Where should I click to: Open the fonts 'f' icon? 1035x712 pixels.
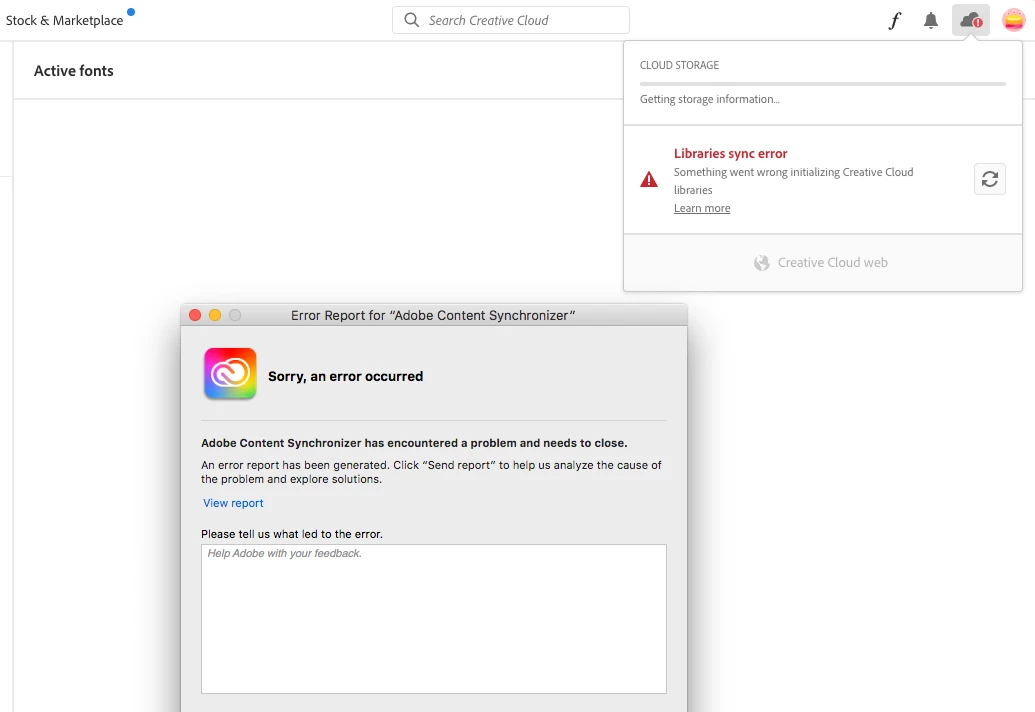894,20
